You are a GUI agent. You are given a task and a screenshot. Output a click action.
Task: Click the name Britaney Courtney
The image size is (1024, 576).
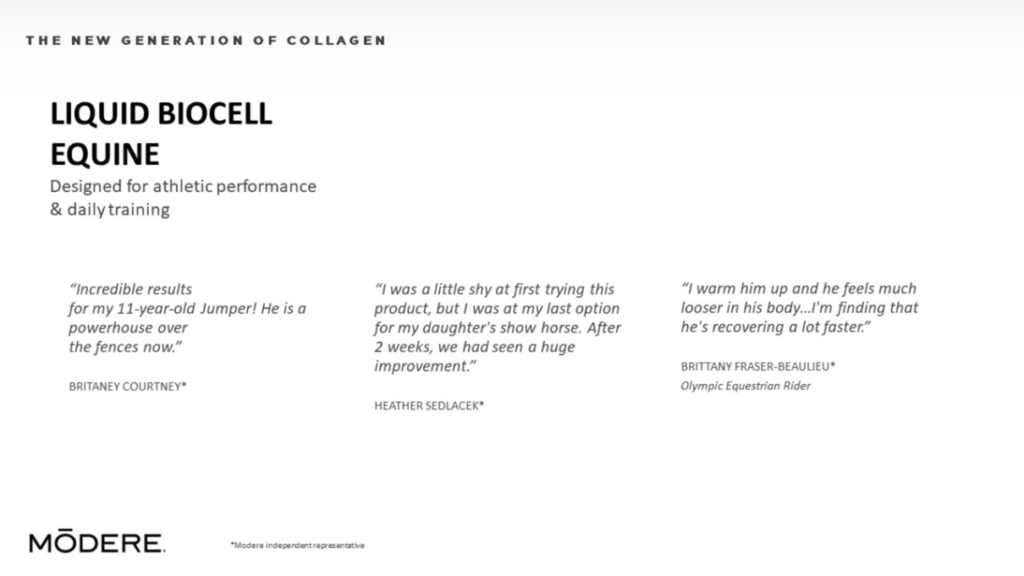click(127, 387)
